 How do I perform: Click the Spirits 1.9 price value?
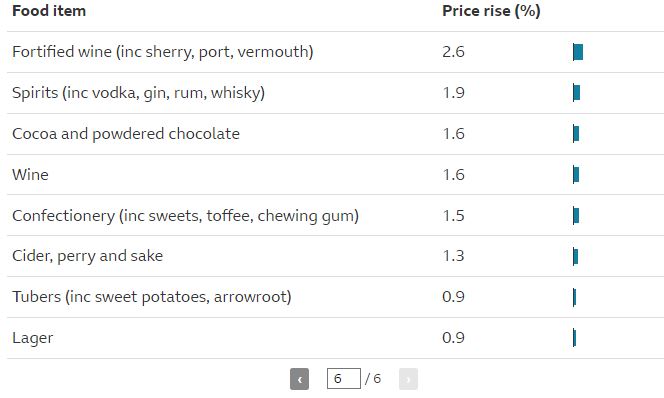point(453,93)
